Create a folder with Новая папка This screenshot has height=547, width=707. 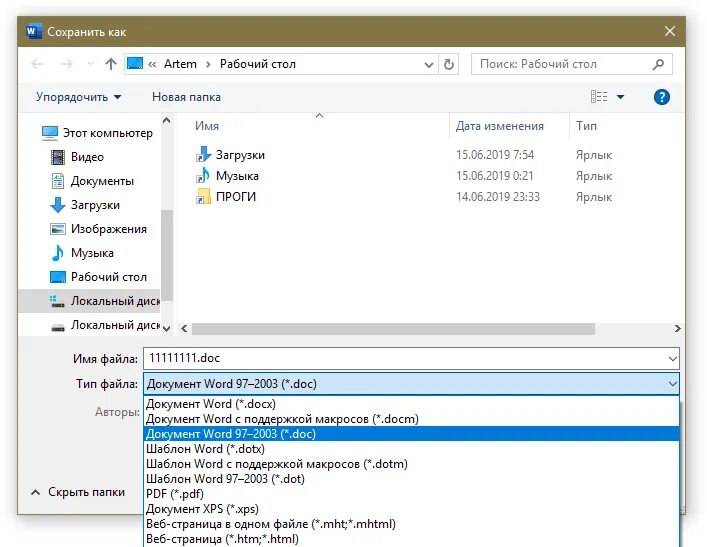tap(186, 97)
